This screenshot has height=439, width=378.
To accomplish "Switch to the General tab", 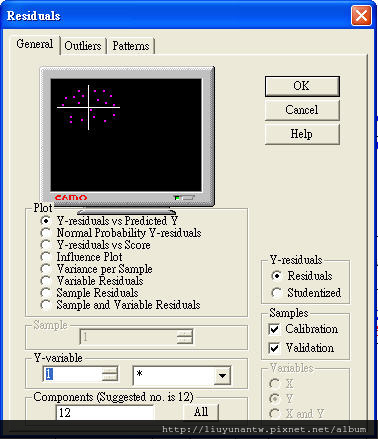I will [35, 44].
